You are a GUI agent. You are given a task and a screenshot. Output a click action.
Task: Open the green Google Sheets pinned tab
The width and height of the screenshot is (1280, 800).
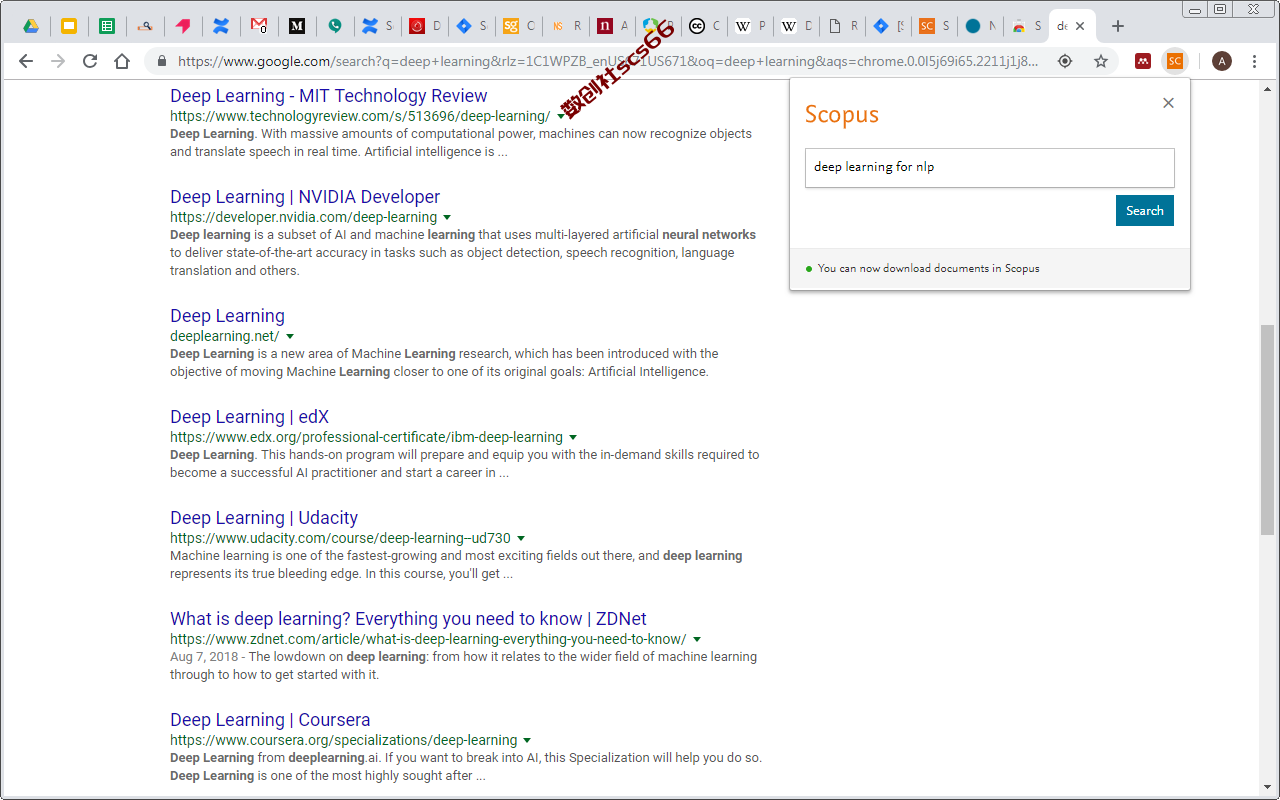click(107, 26)
